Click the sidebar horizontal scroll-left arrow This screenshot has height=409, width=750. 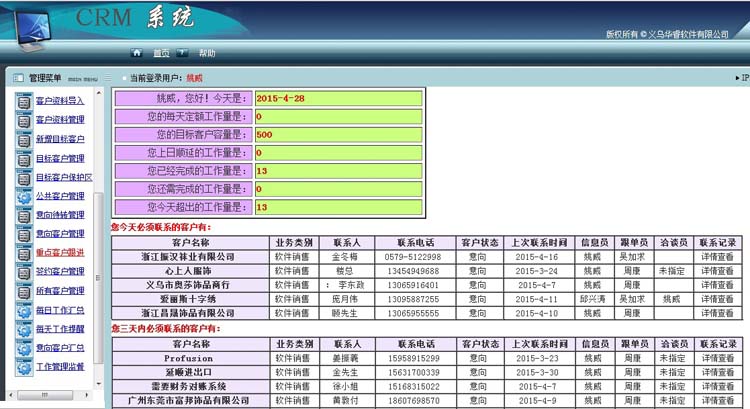12,395
